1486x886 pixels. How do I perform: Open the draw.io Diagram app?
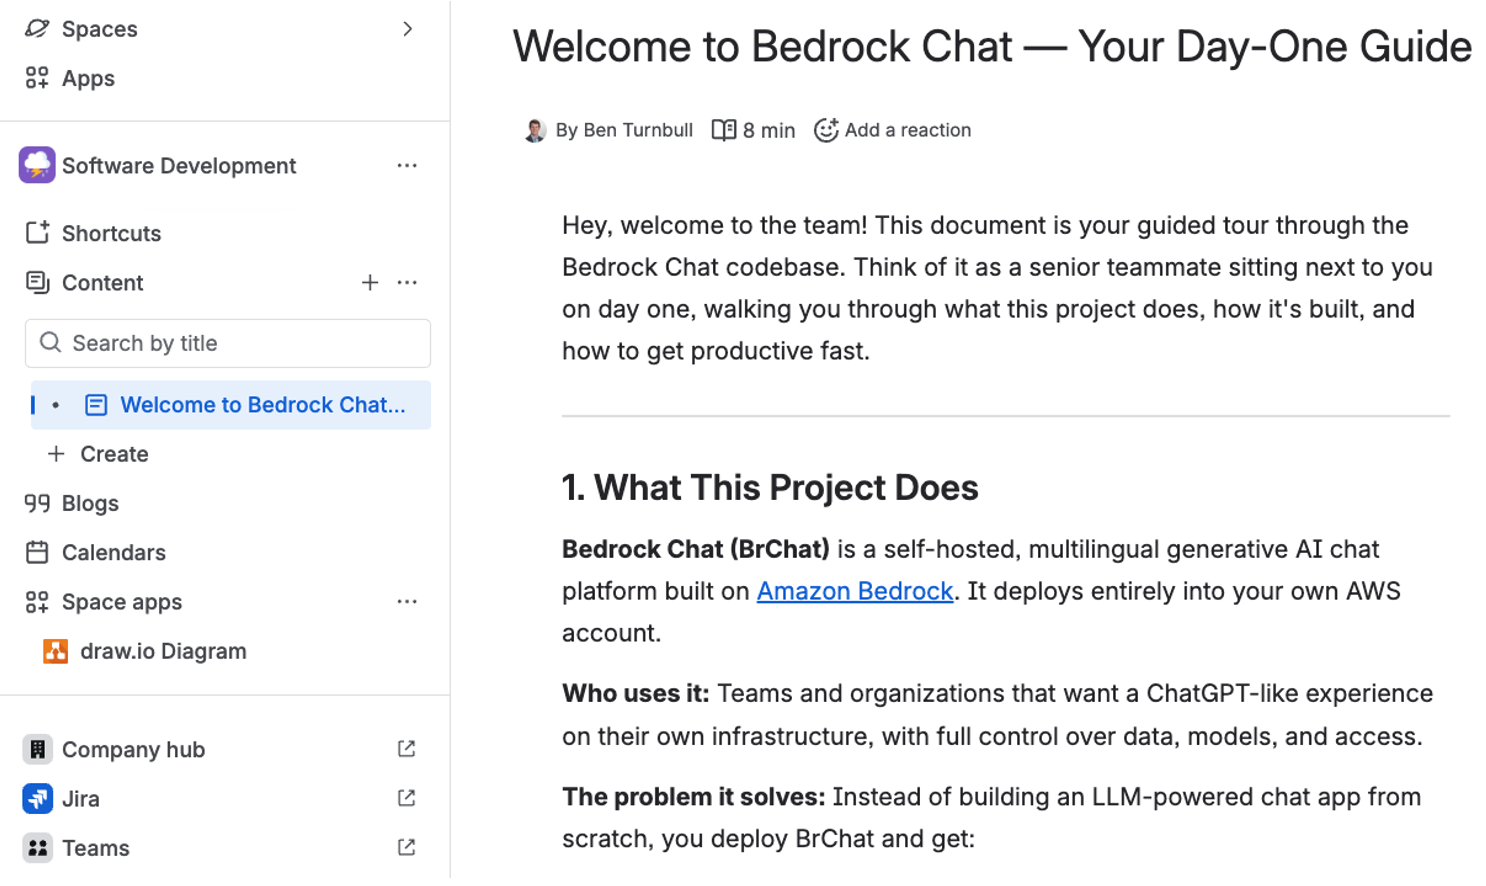pyautogui.click(x=162, y=651)
